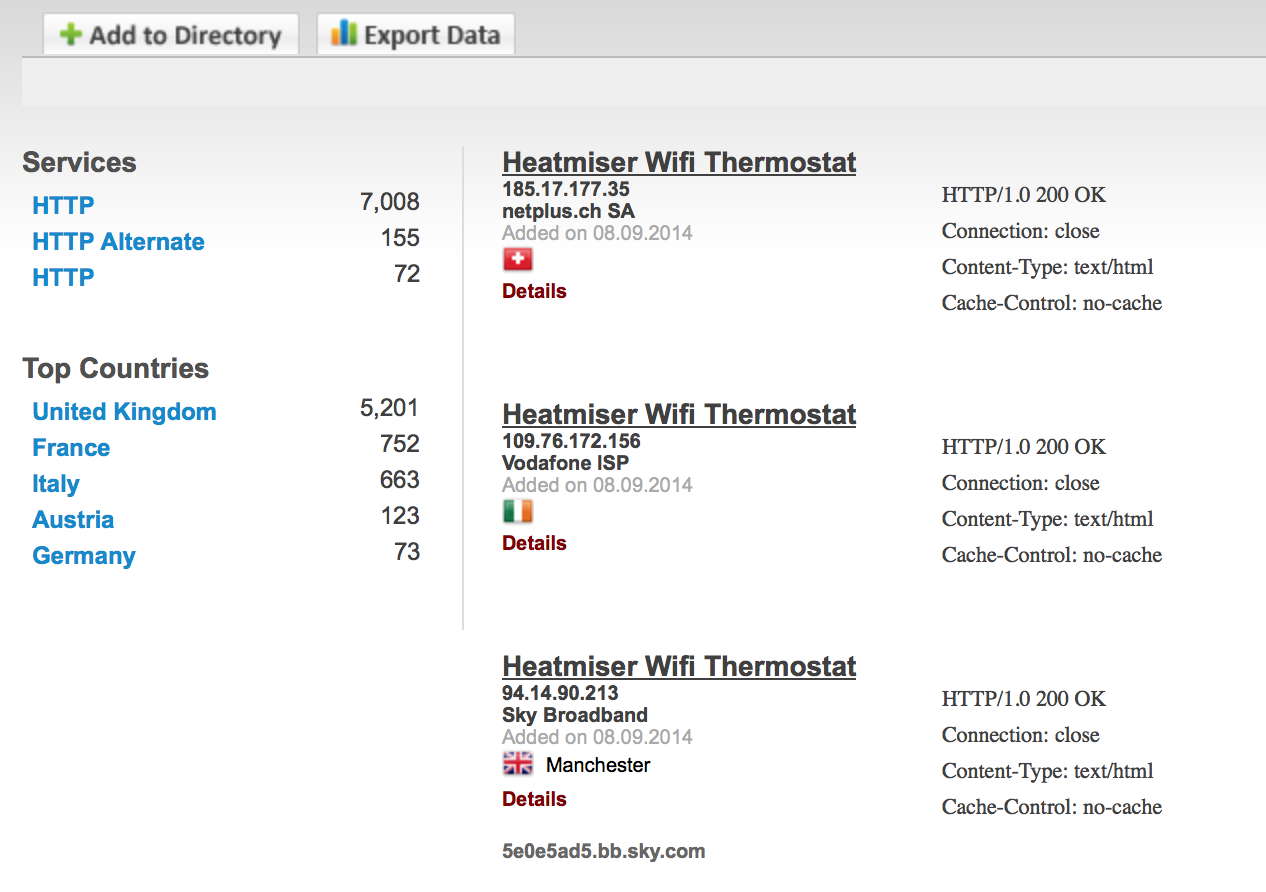Click the IP address 185.17.177.35
Image resolution: width=1266 pixels, height=892 pixels.
click(x=566, y=189)
